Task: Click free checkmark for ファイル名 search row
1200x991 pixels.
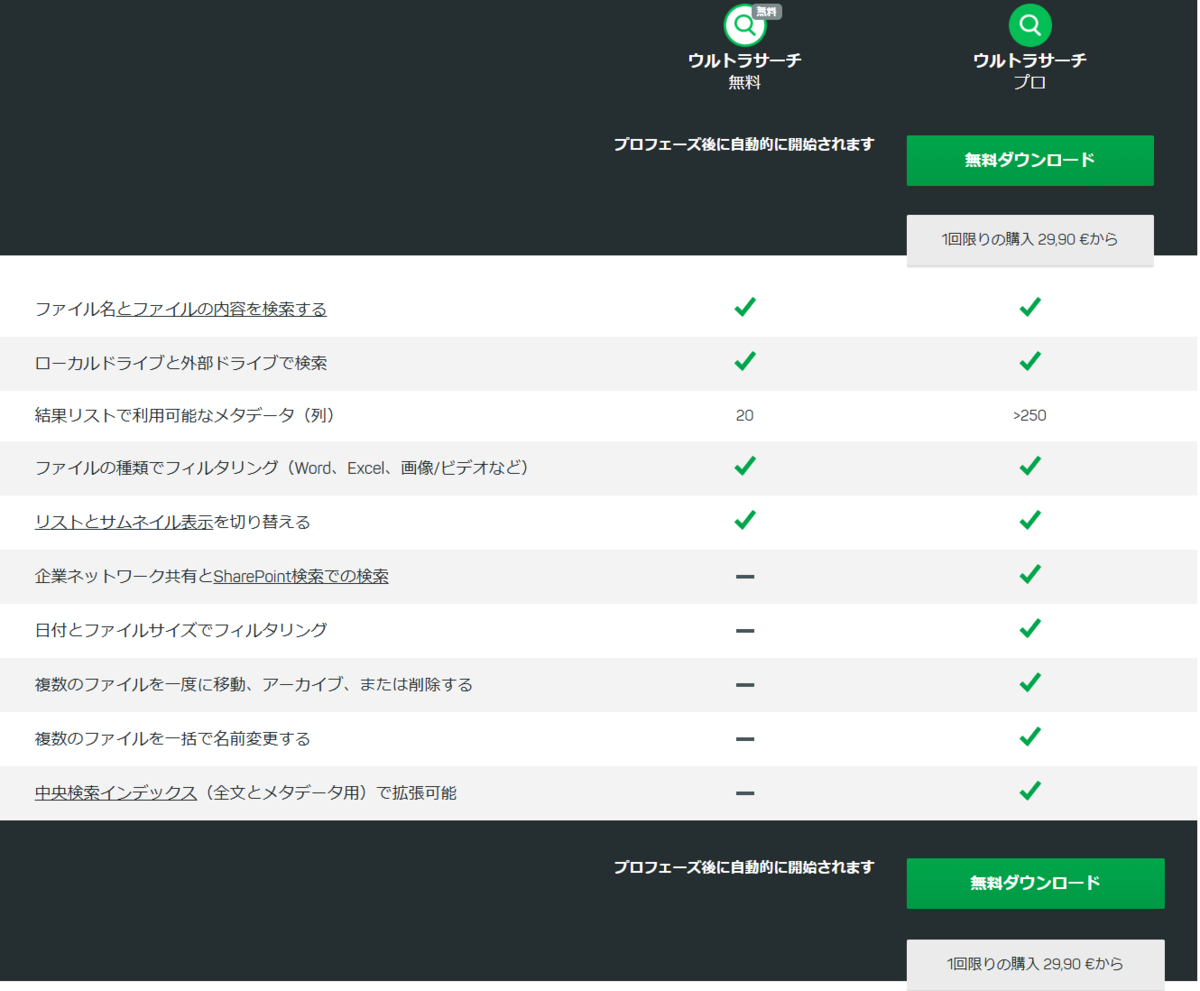Action: pyautogui.click(x=744, y=307)
